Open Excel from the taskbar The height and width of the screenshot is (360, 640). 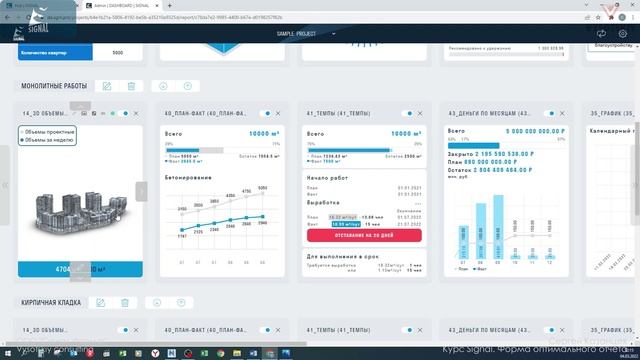click(204, 353)
